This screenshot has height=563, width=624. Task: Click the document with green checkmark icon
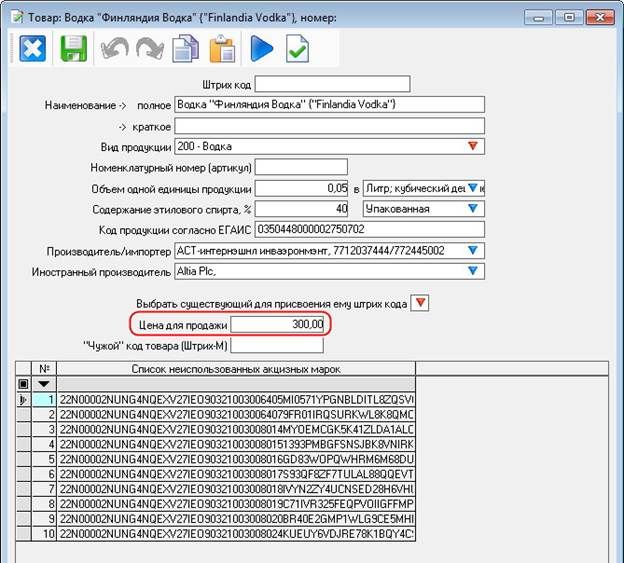(x=297, y=49)
